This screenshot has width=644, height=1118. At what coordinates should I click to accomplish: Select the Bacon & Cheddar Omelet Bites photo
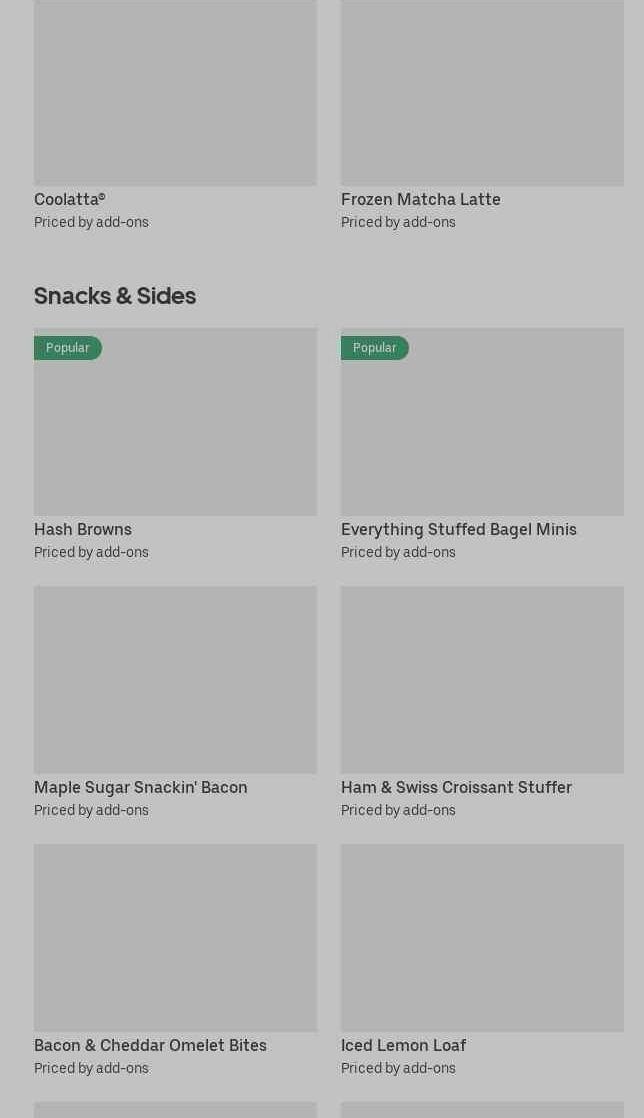tap(175, 937)
